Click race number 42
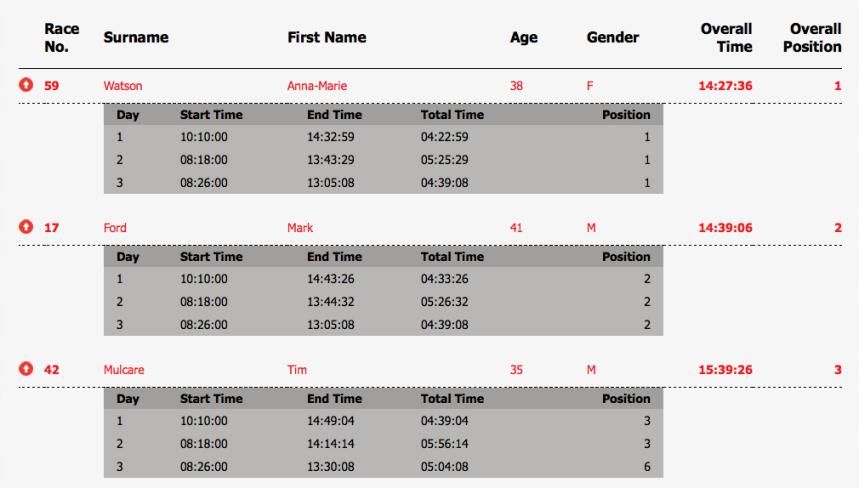This screenshot has width=859, height=488. coord(52,370)
